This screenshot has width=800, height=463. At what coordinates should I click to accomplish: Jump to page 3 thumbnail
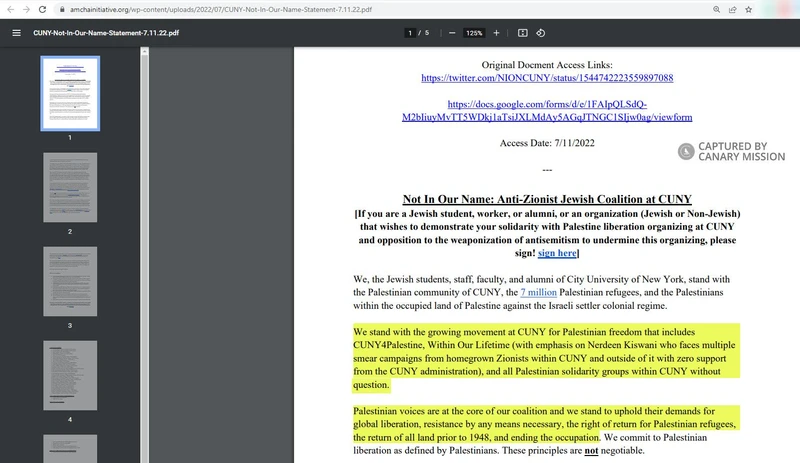click(70, 281)
